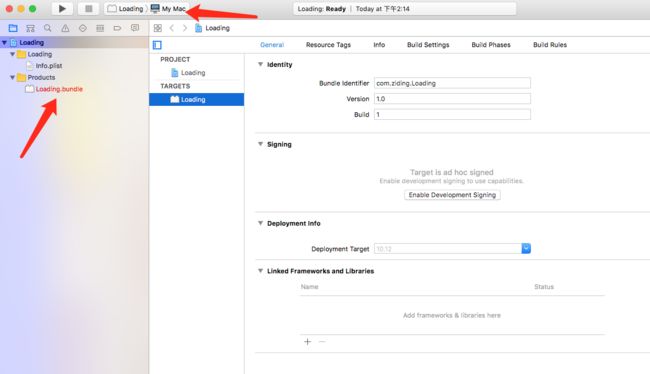The width and height of the screenshot is (650, 374).
Task: Open the Deployment Target dropdown arrow
Action: tap(526, 248)
